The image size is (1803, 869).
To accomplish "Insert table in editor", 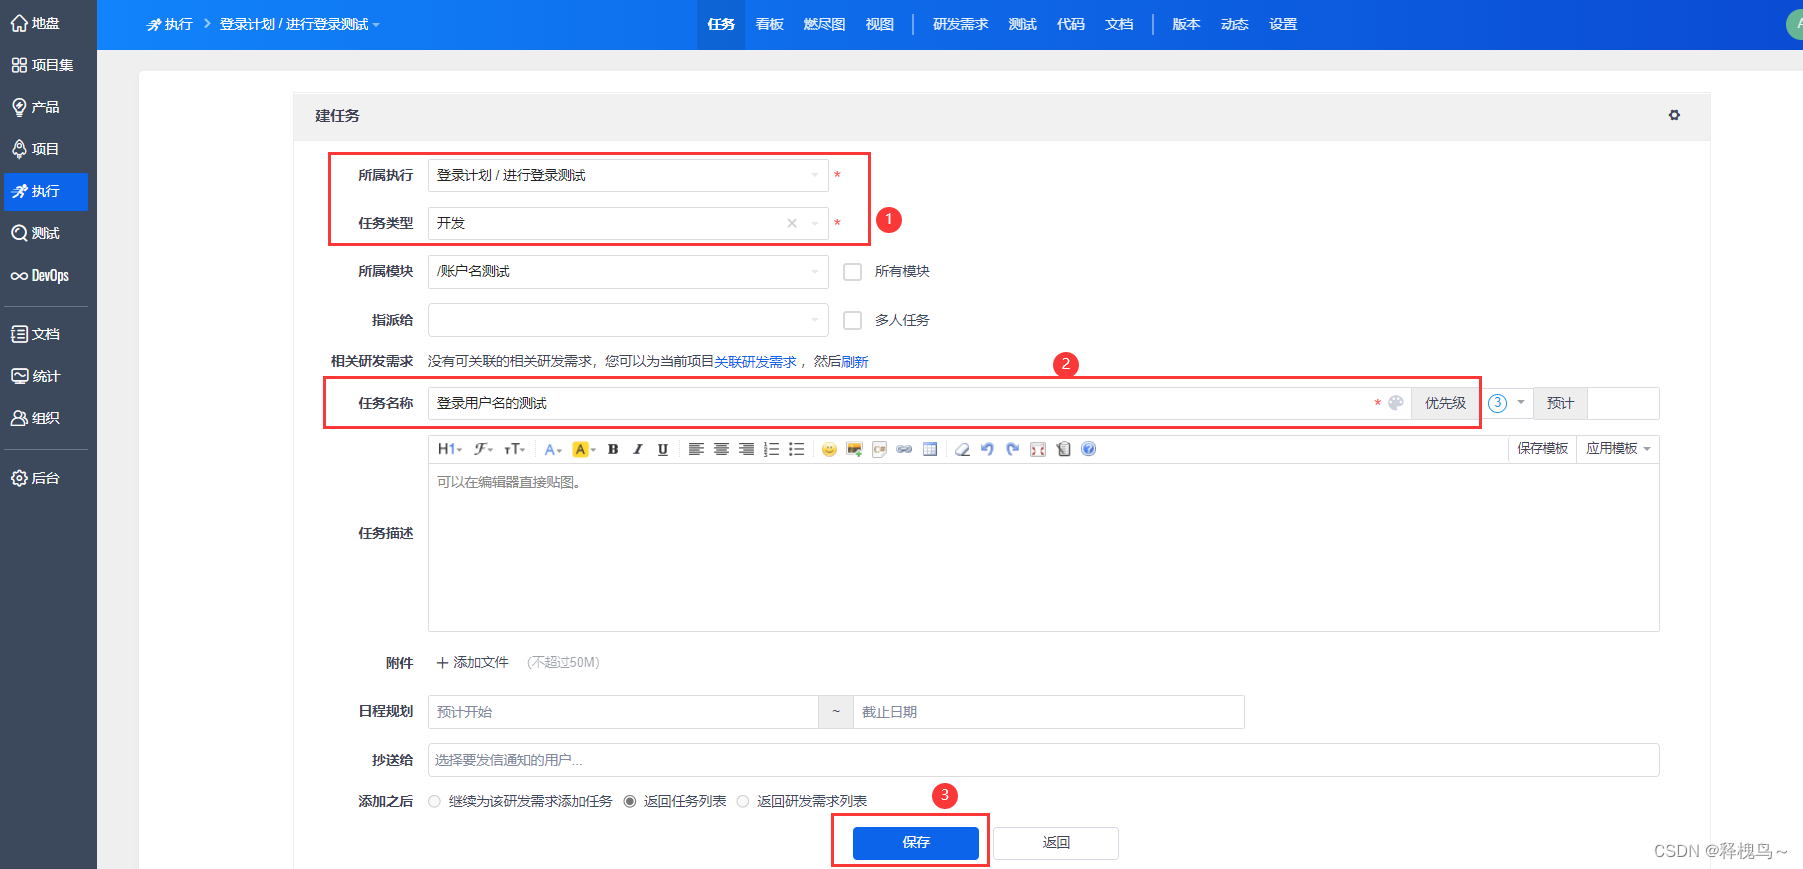I will pos(930,449).
